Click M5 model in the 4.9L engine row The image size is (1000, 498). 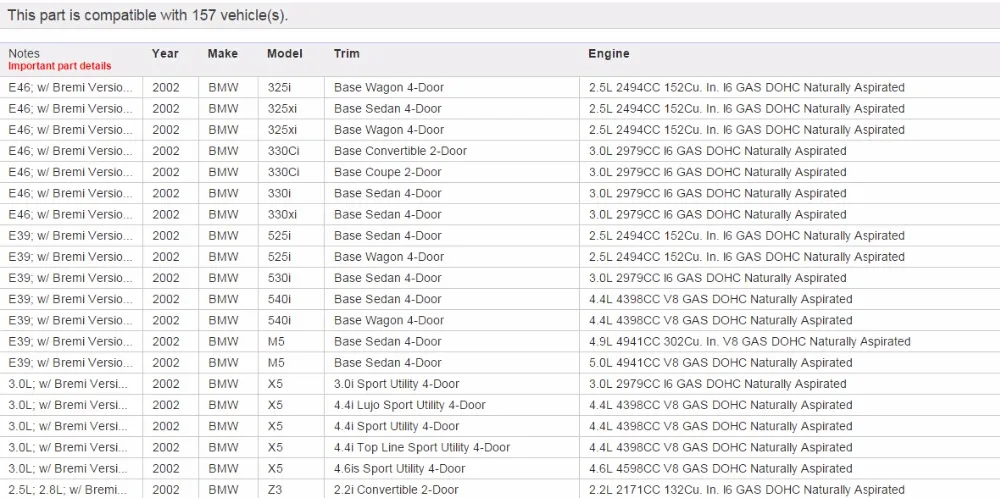click(276, 342)
